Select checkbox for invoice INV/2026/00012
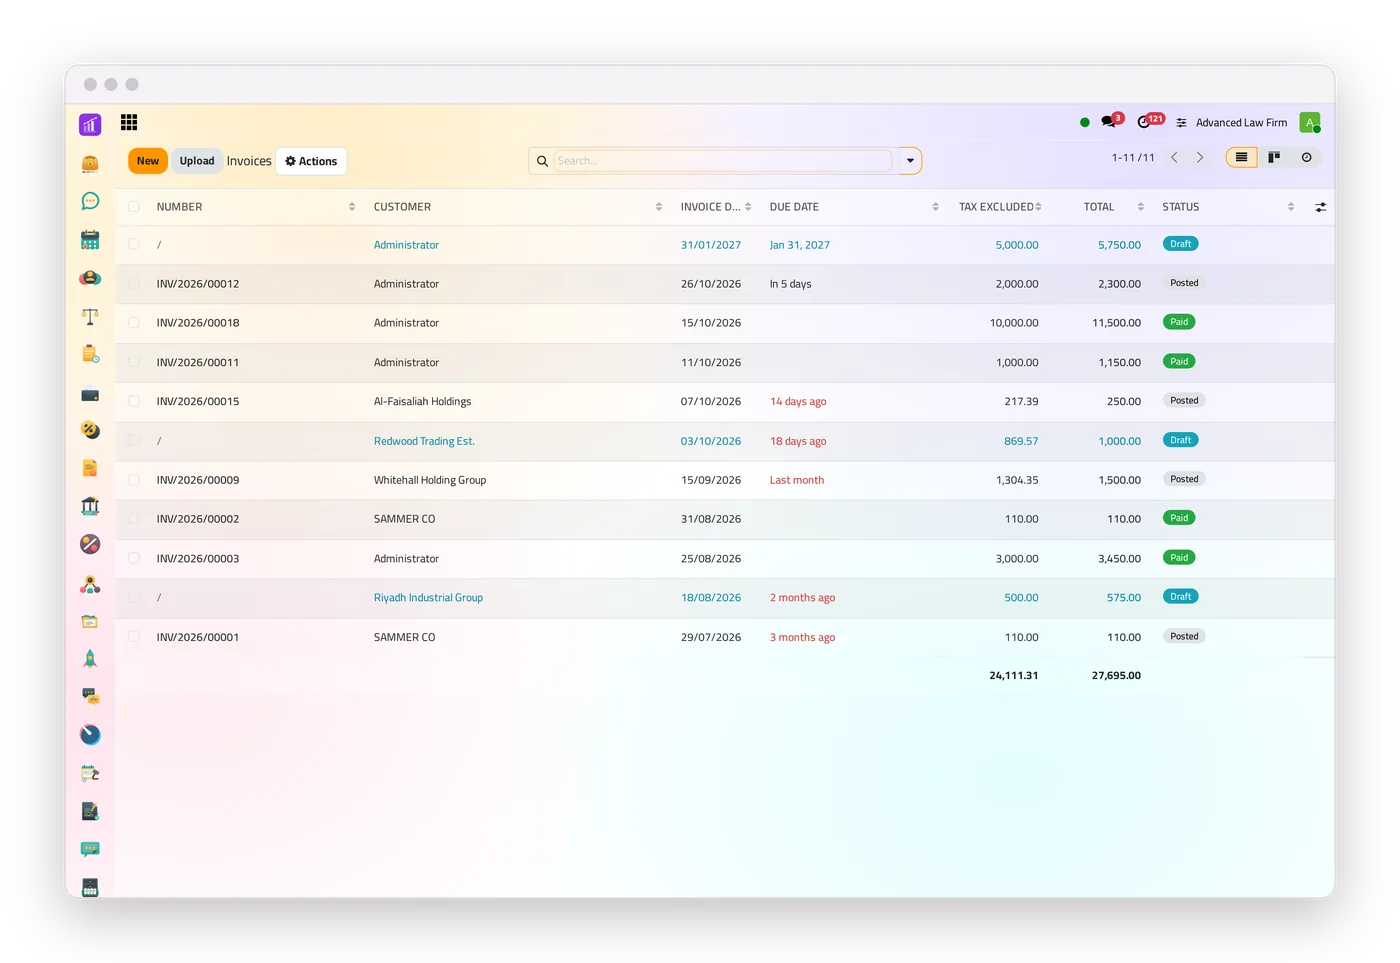The height and width of the screenshot is (963, 1400). click(134, 284)
